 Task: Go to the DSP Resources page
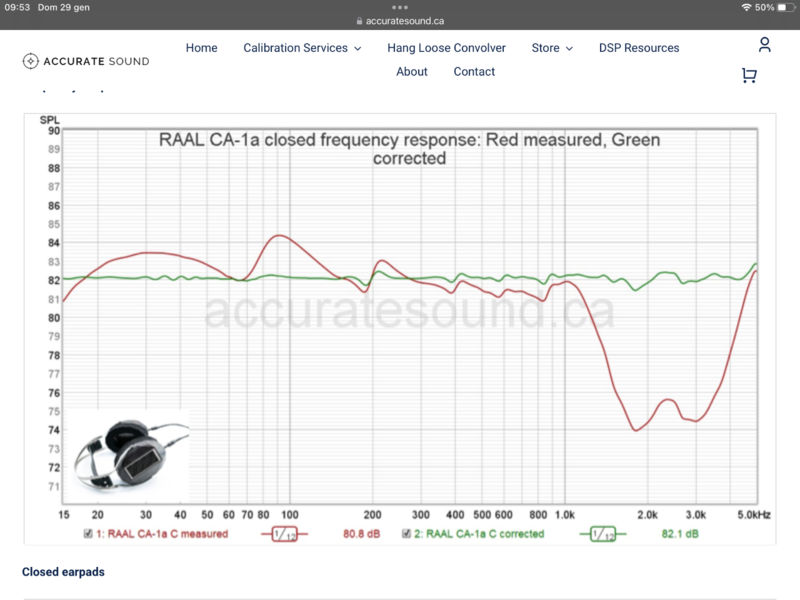(x=639, y=48)
